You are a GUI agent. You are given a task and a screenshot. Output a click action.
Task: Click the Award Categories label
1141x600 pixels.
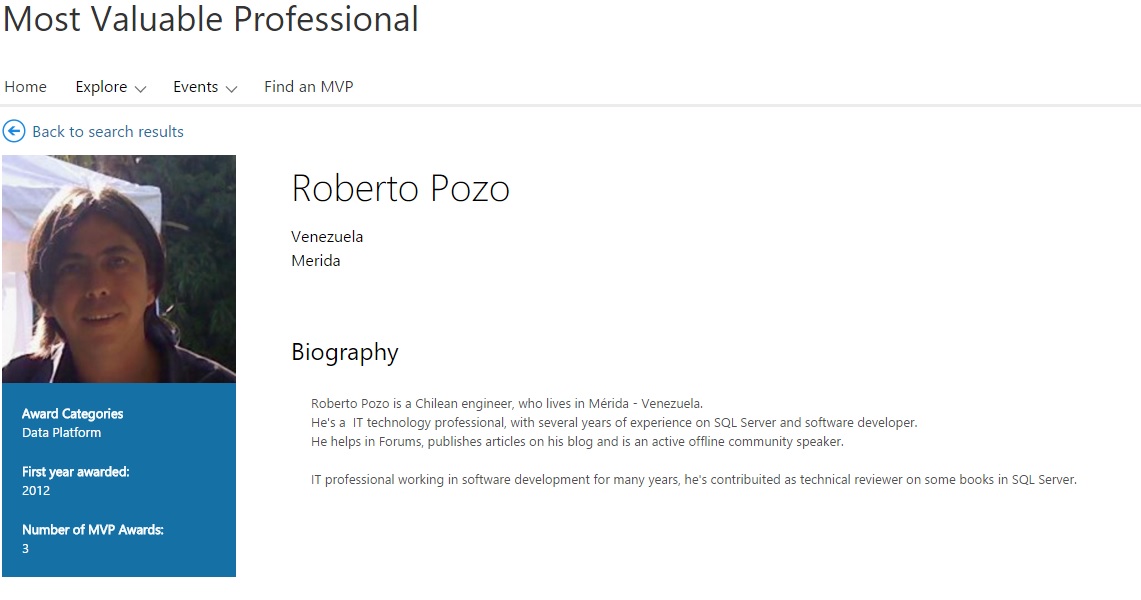[x=73, y=414]
